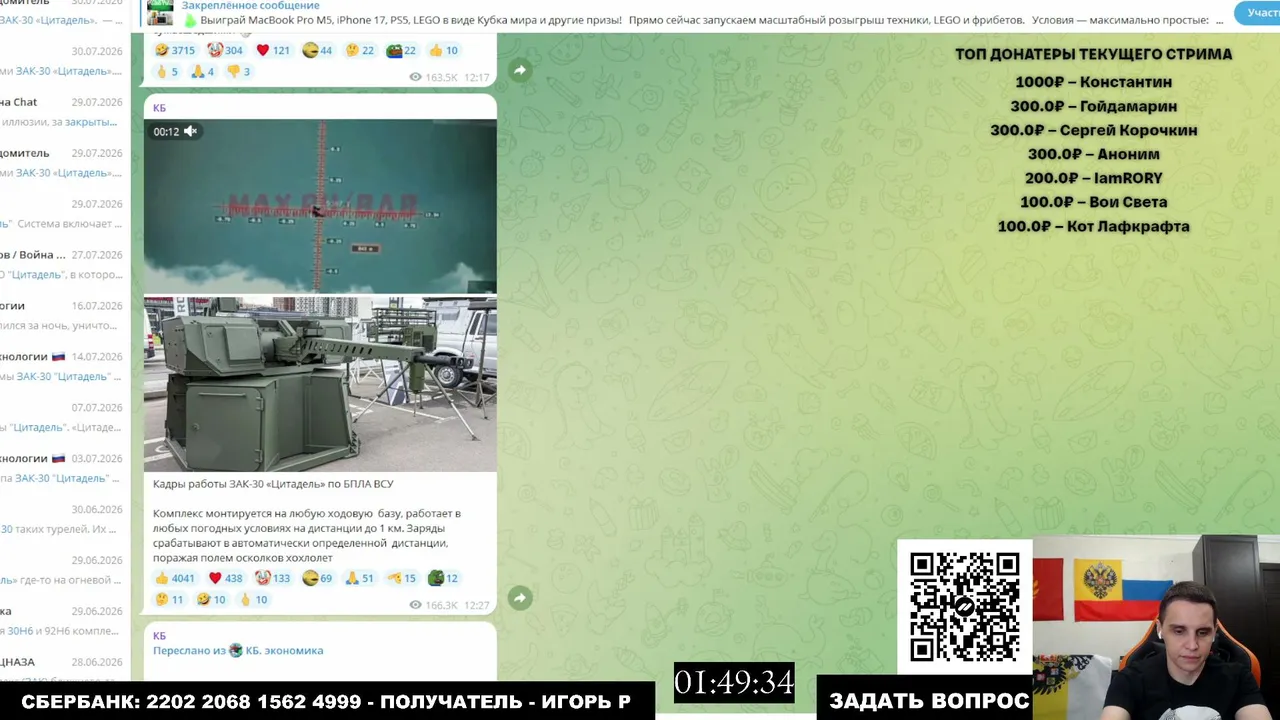The image size is (1280, 720).
Task: Open КБ sender name above the video
Action: click(160, 108)
